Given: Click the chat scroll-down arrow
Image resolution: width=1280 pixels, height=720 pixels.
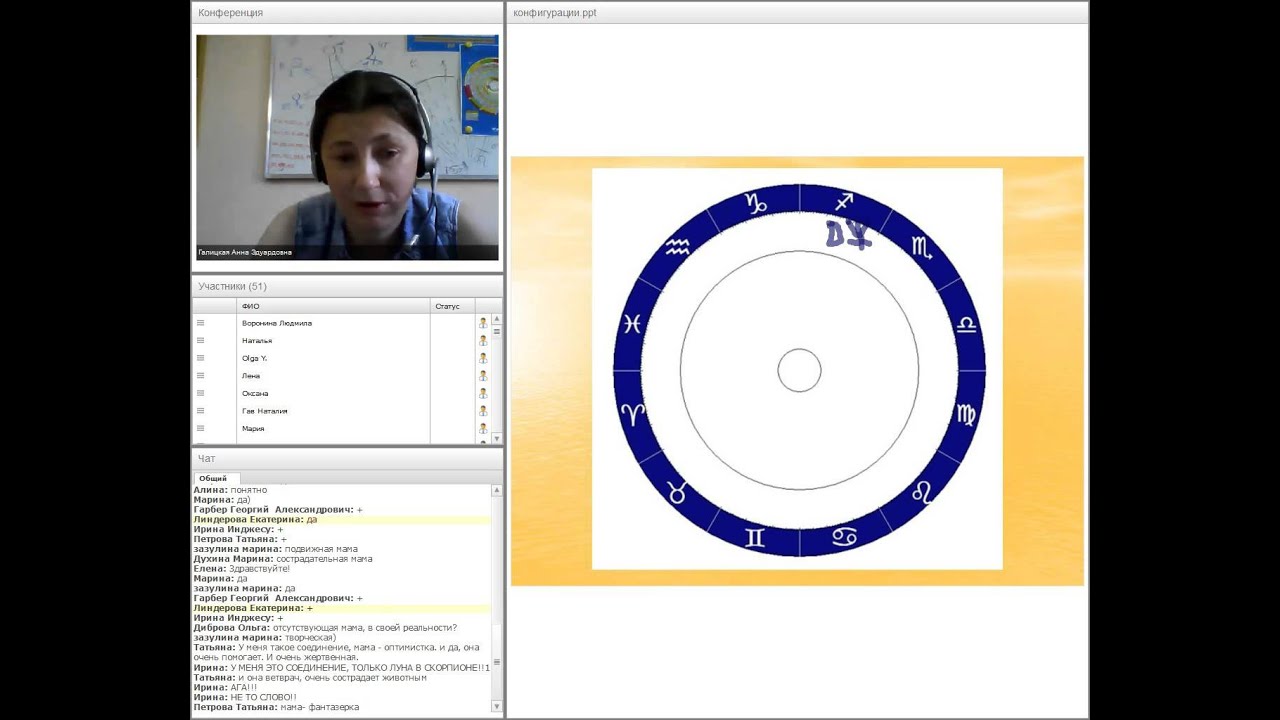Looking at the screenshot, I should [497, 707].
